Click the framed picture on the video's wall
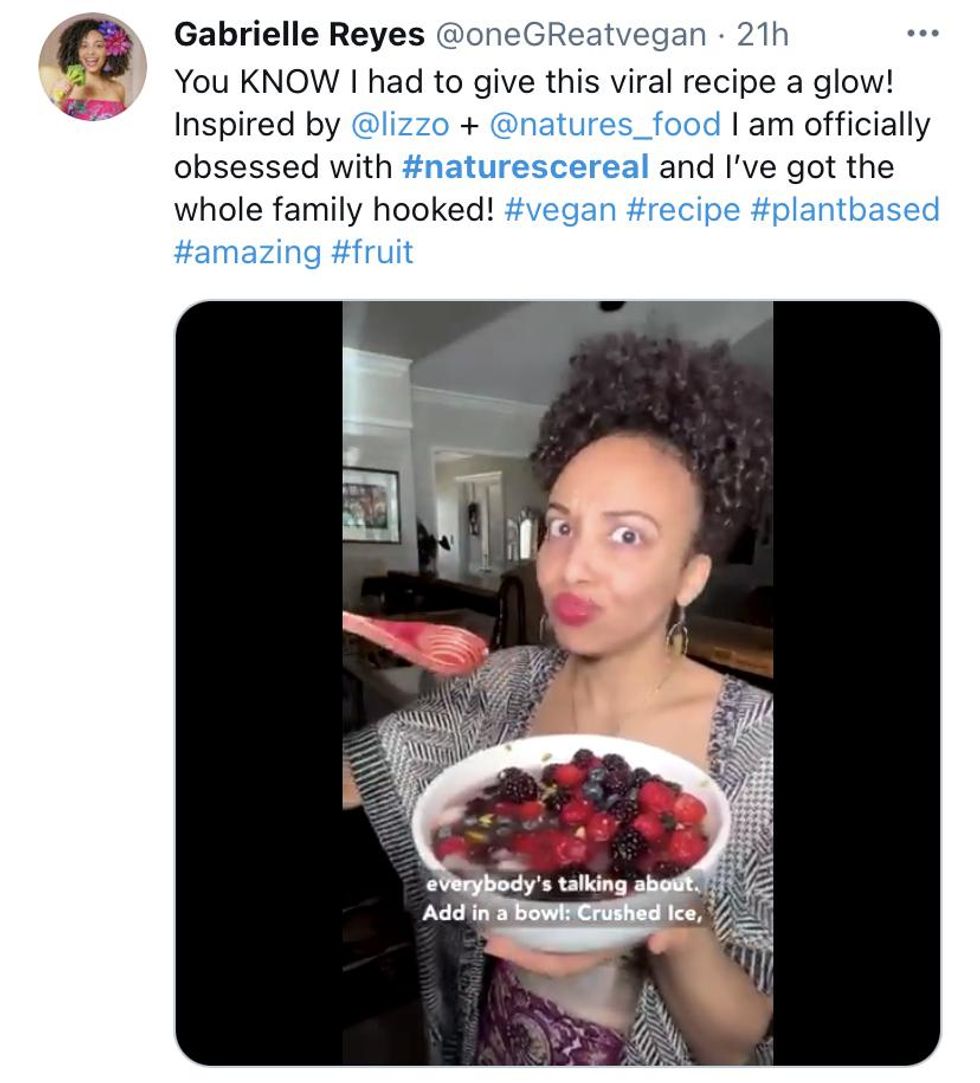The image size is (980, 1083). pyautogui.click(x=370, y=505)
